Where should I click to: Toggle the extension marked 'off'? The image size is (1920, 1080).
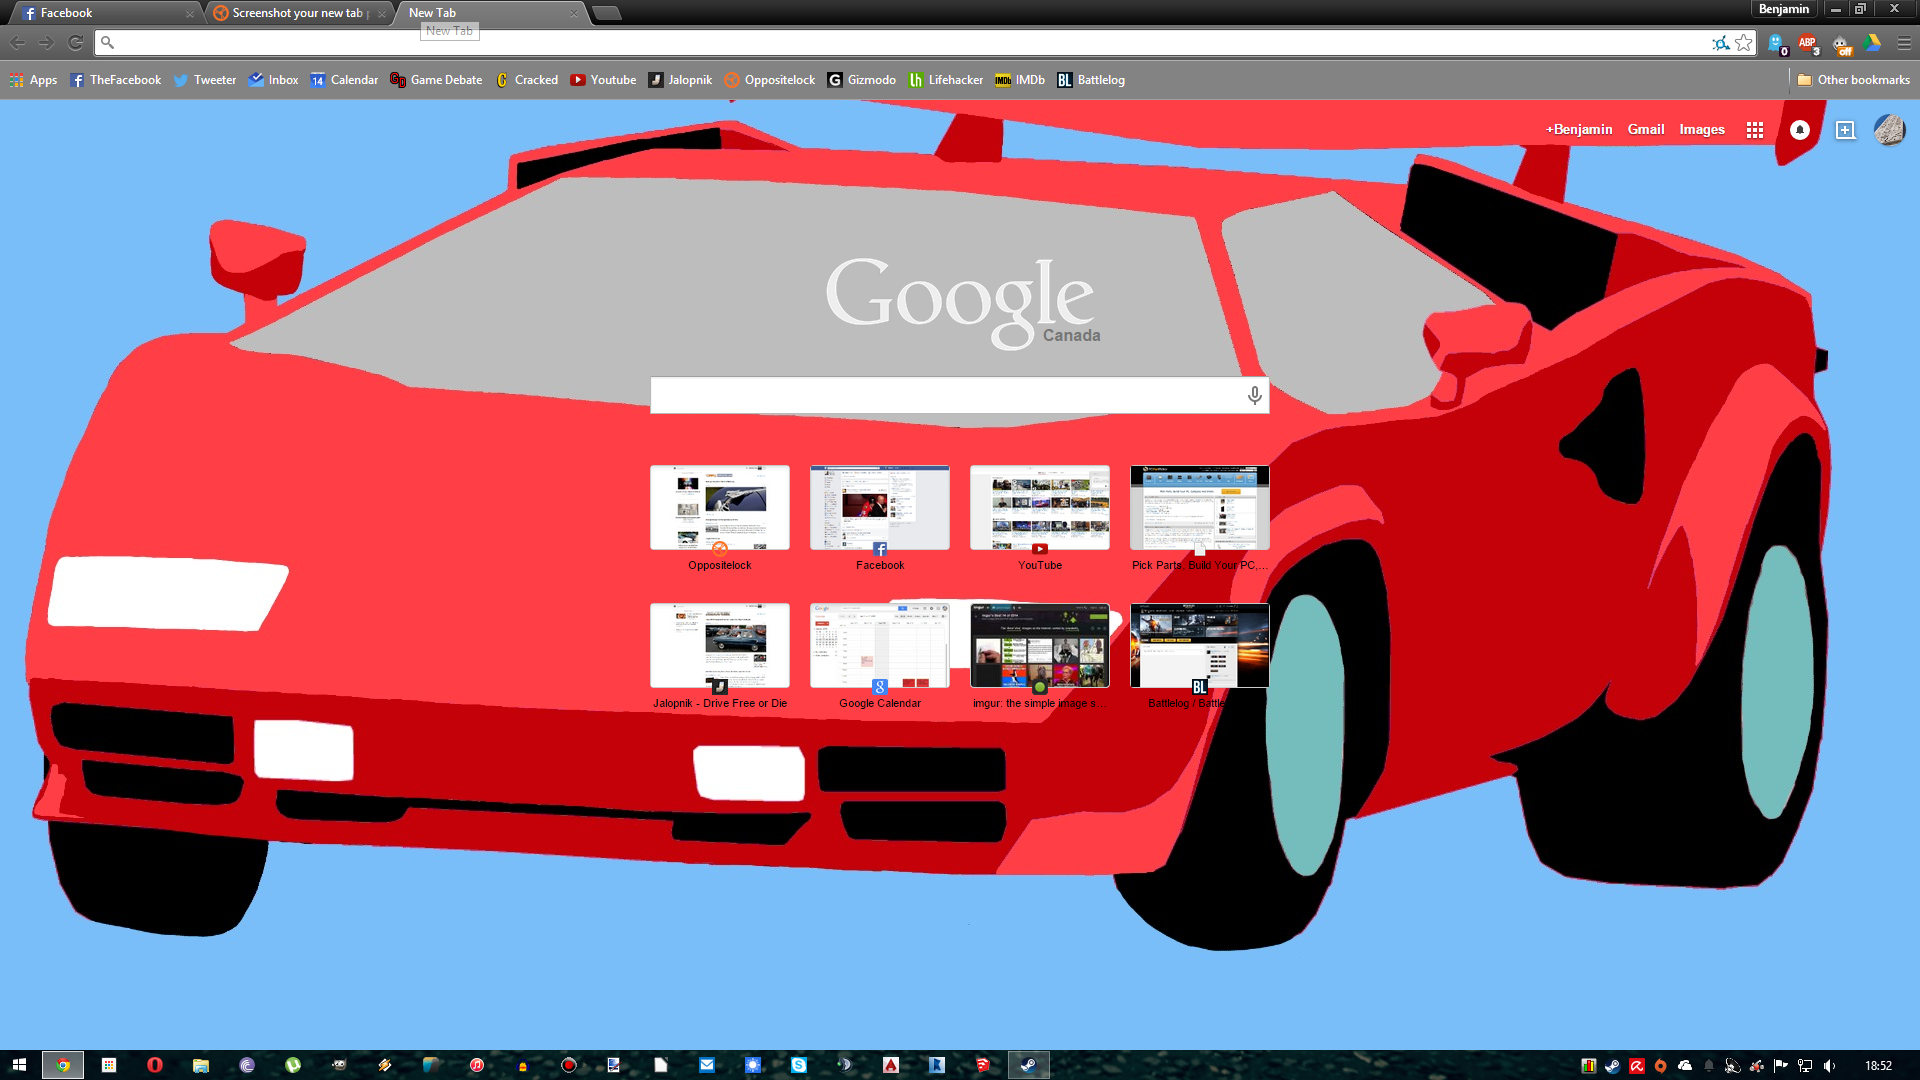click(x=1842, y=44)
